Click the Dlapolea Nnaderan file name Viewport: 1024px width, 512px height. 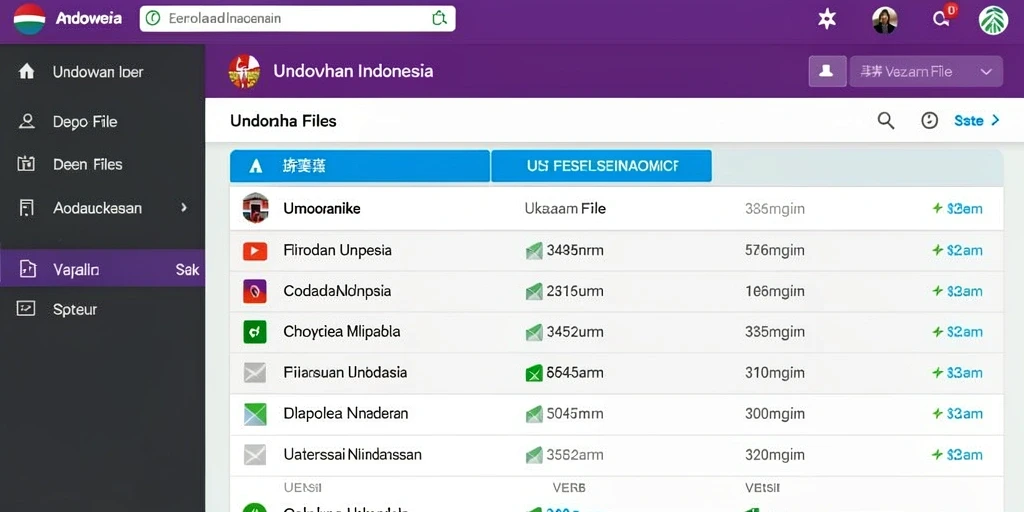pyautogui.click(x=345, y=413)
